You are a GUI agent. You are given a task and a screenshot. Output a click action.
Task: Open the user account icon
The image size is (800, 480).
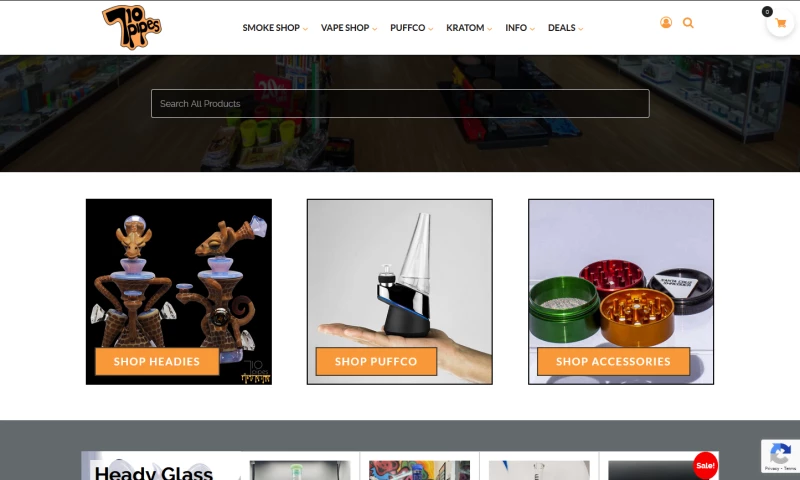[x=666, y=22]
